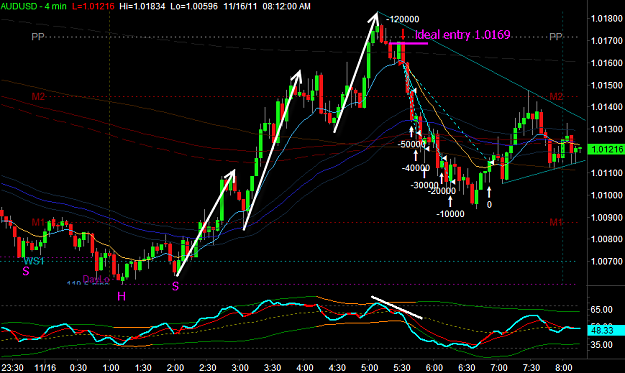Click the 2:00 time axis label
The height and width of the screenshot is (373, 625).
(175, 367)
